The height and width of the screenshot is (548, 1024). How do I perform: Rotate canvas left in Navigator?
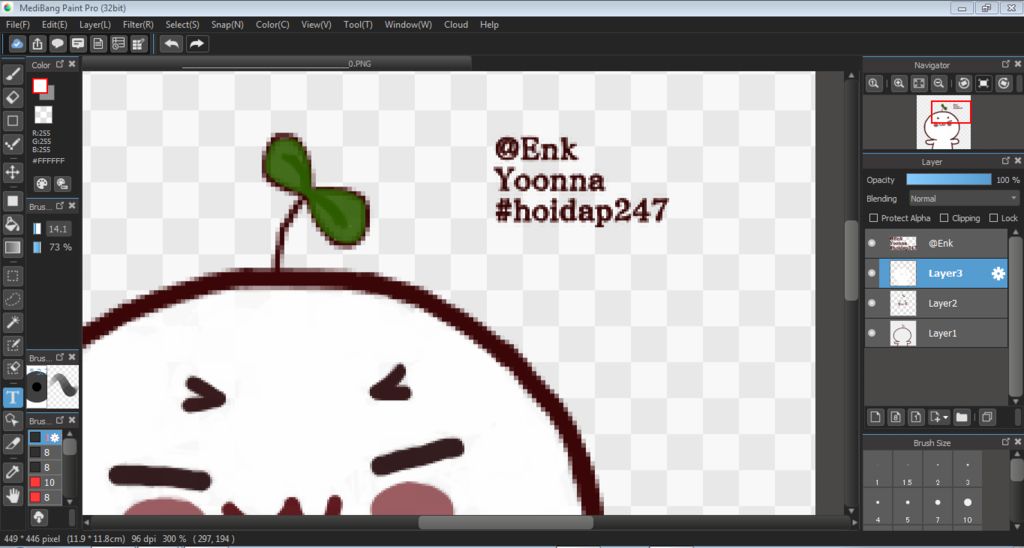pos(963,83)
